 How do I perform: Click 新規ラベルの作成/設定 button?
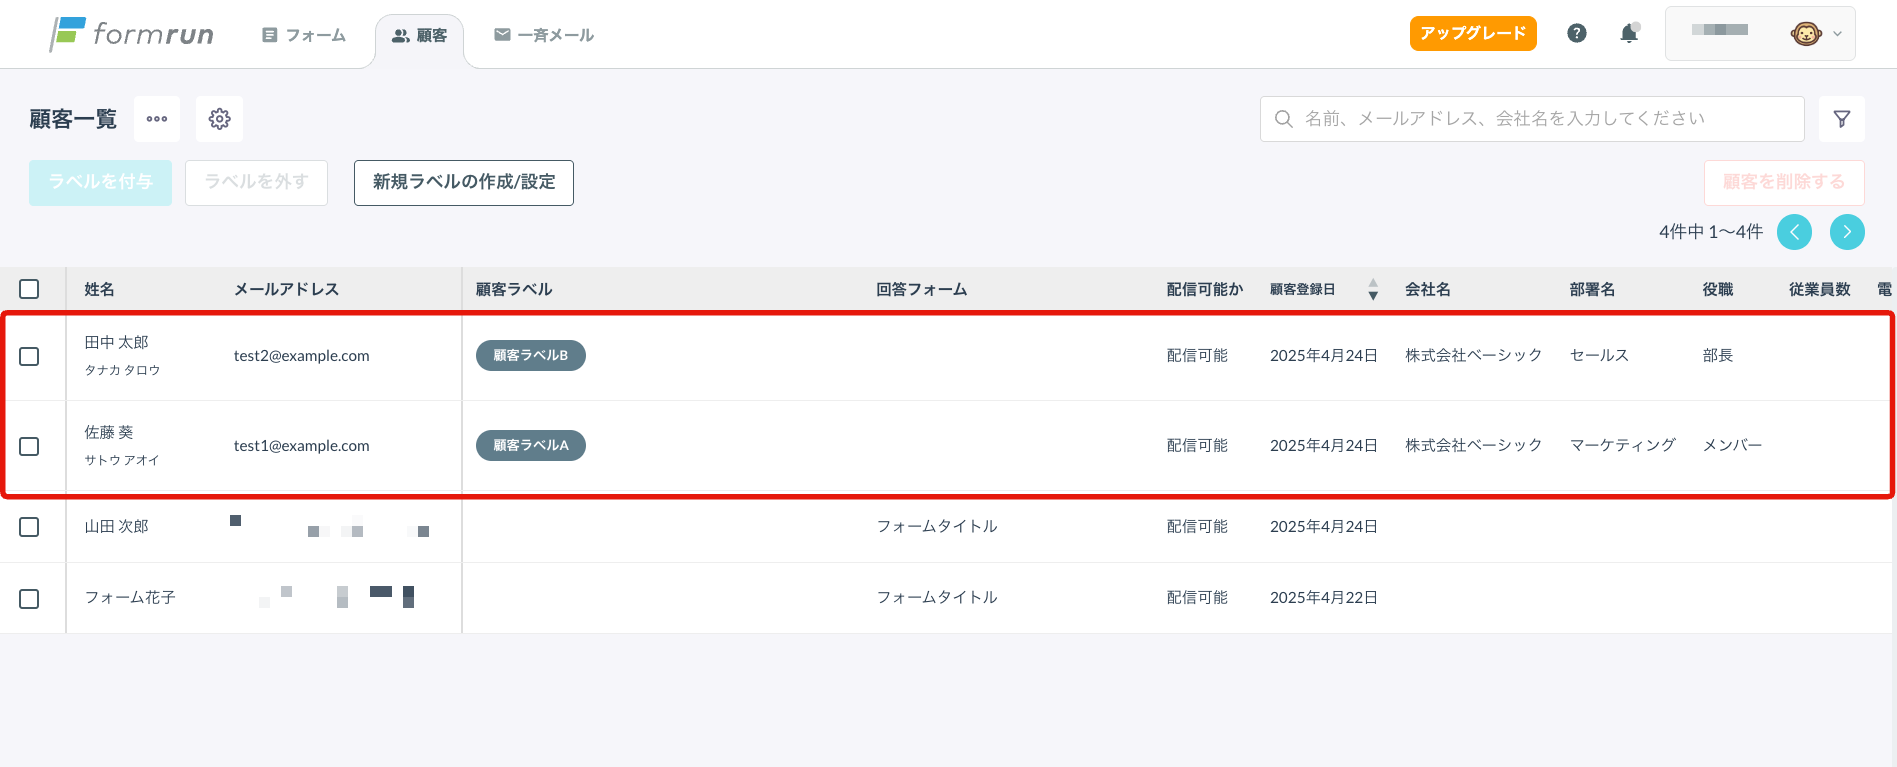pos(464,182)
